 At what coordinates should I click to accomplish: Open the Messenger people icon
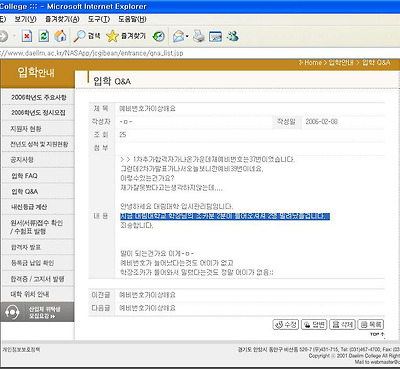coord(233,36)
